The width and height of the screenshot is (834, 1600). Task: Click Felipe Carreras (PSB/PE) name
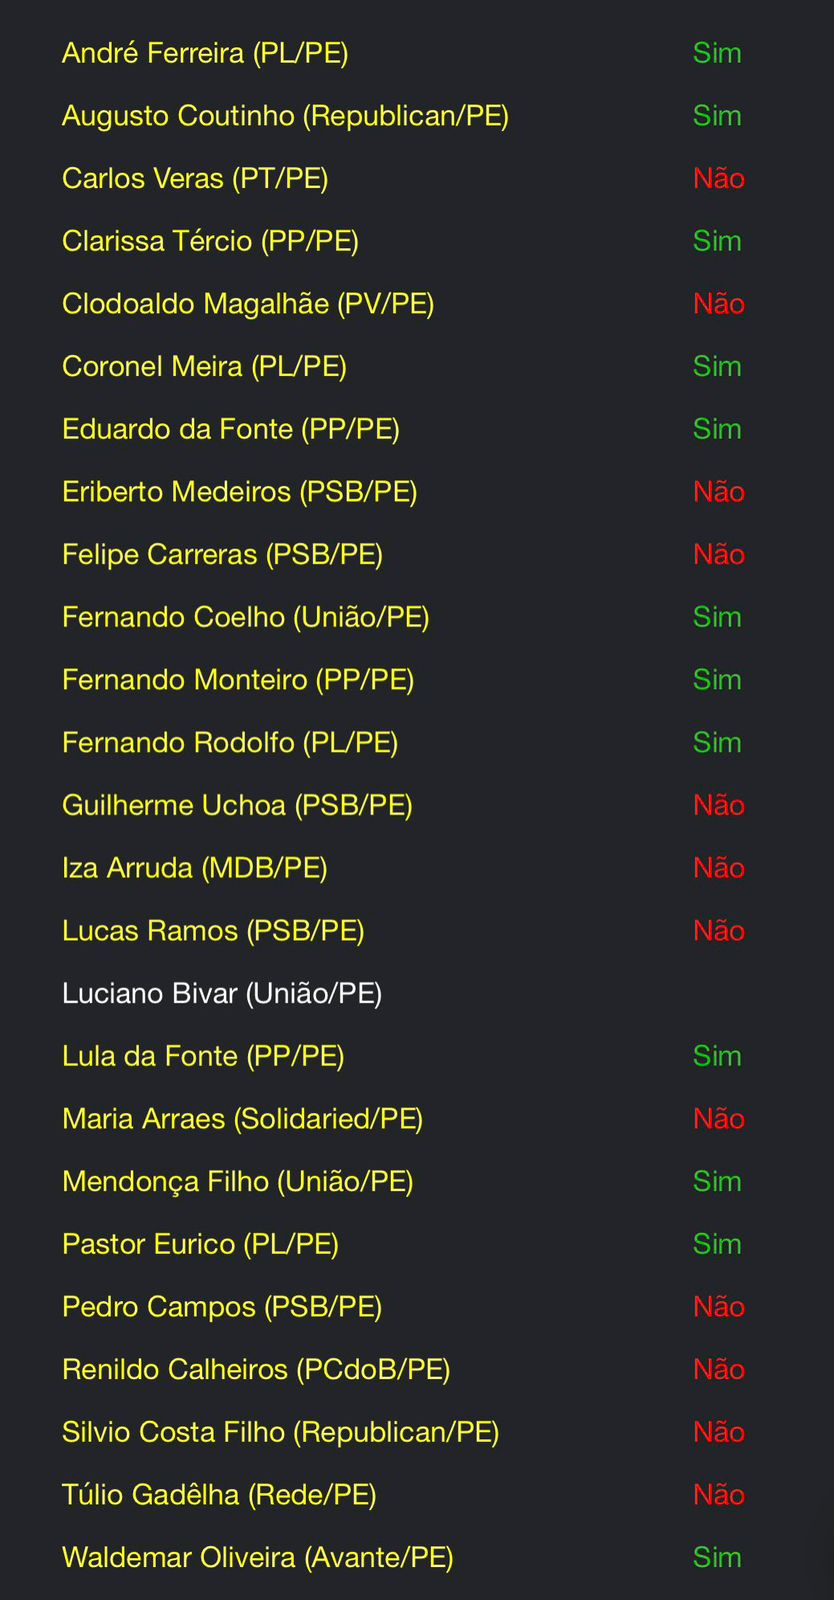[x=222, y=555]
